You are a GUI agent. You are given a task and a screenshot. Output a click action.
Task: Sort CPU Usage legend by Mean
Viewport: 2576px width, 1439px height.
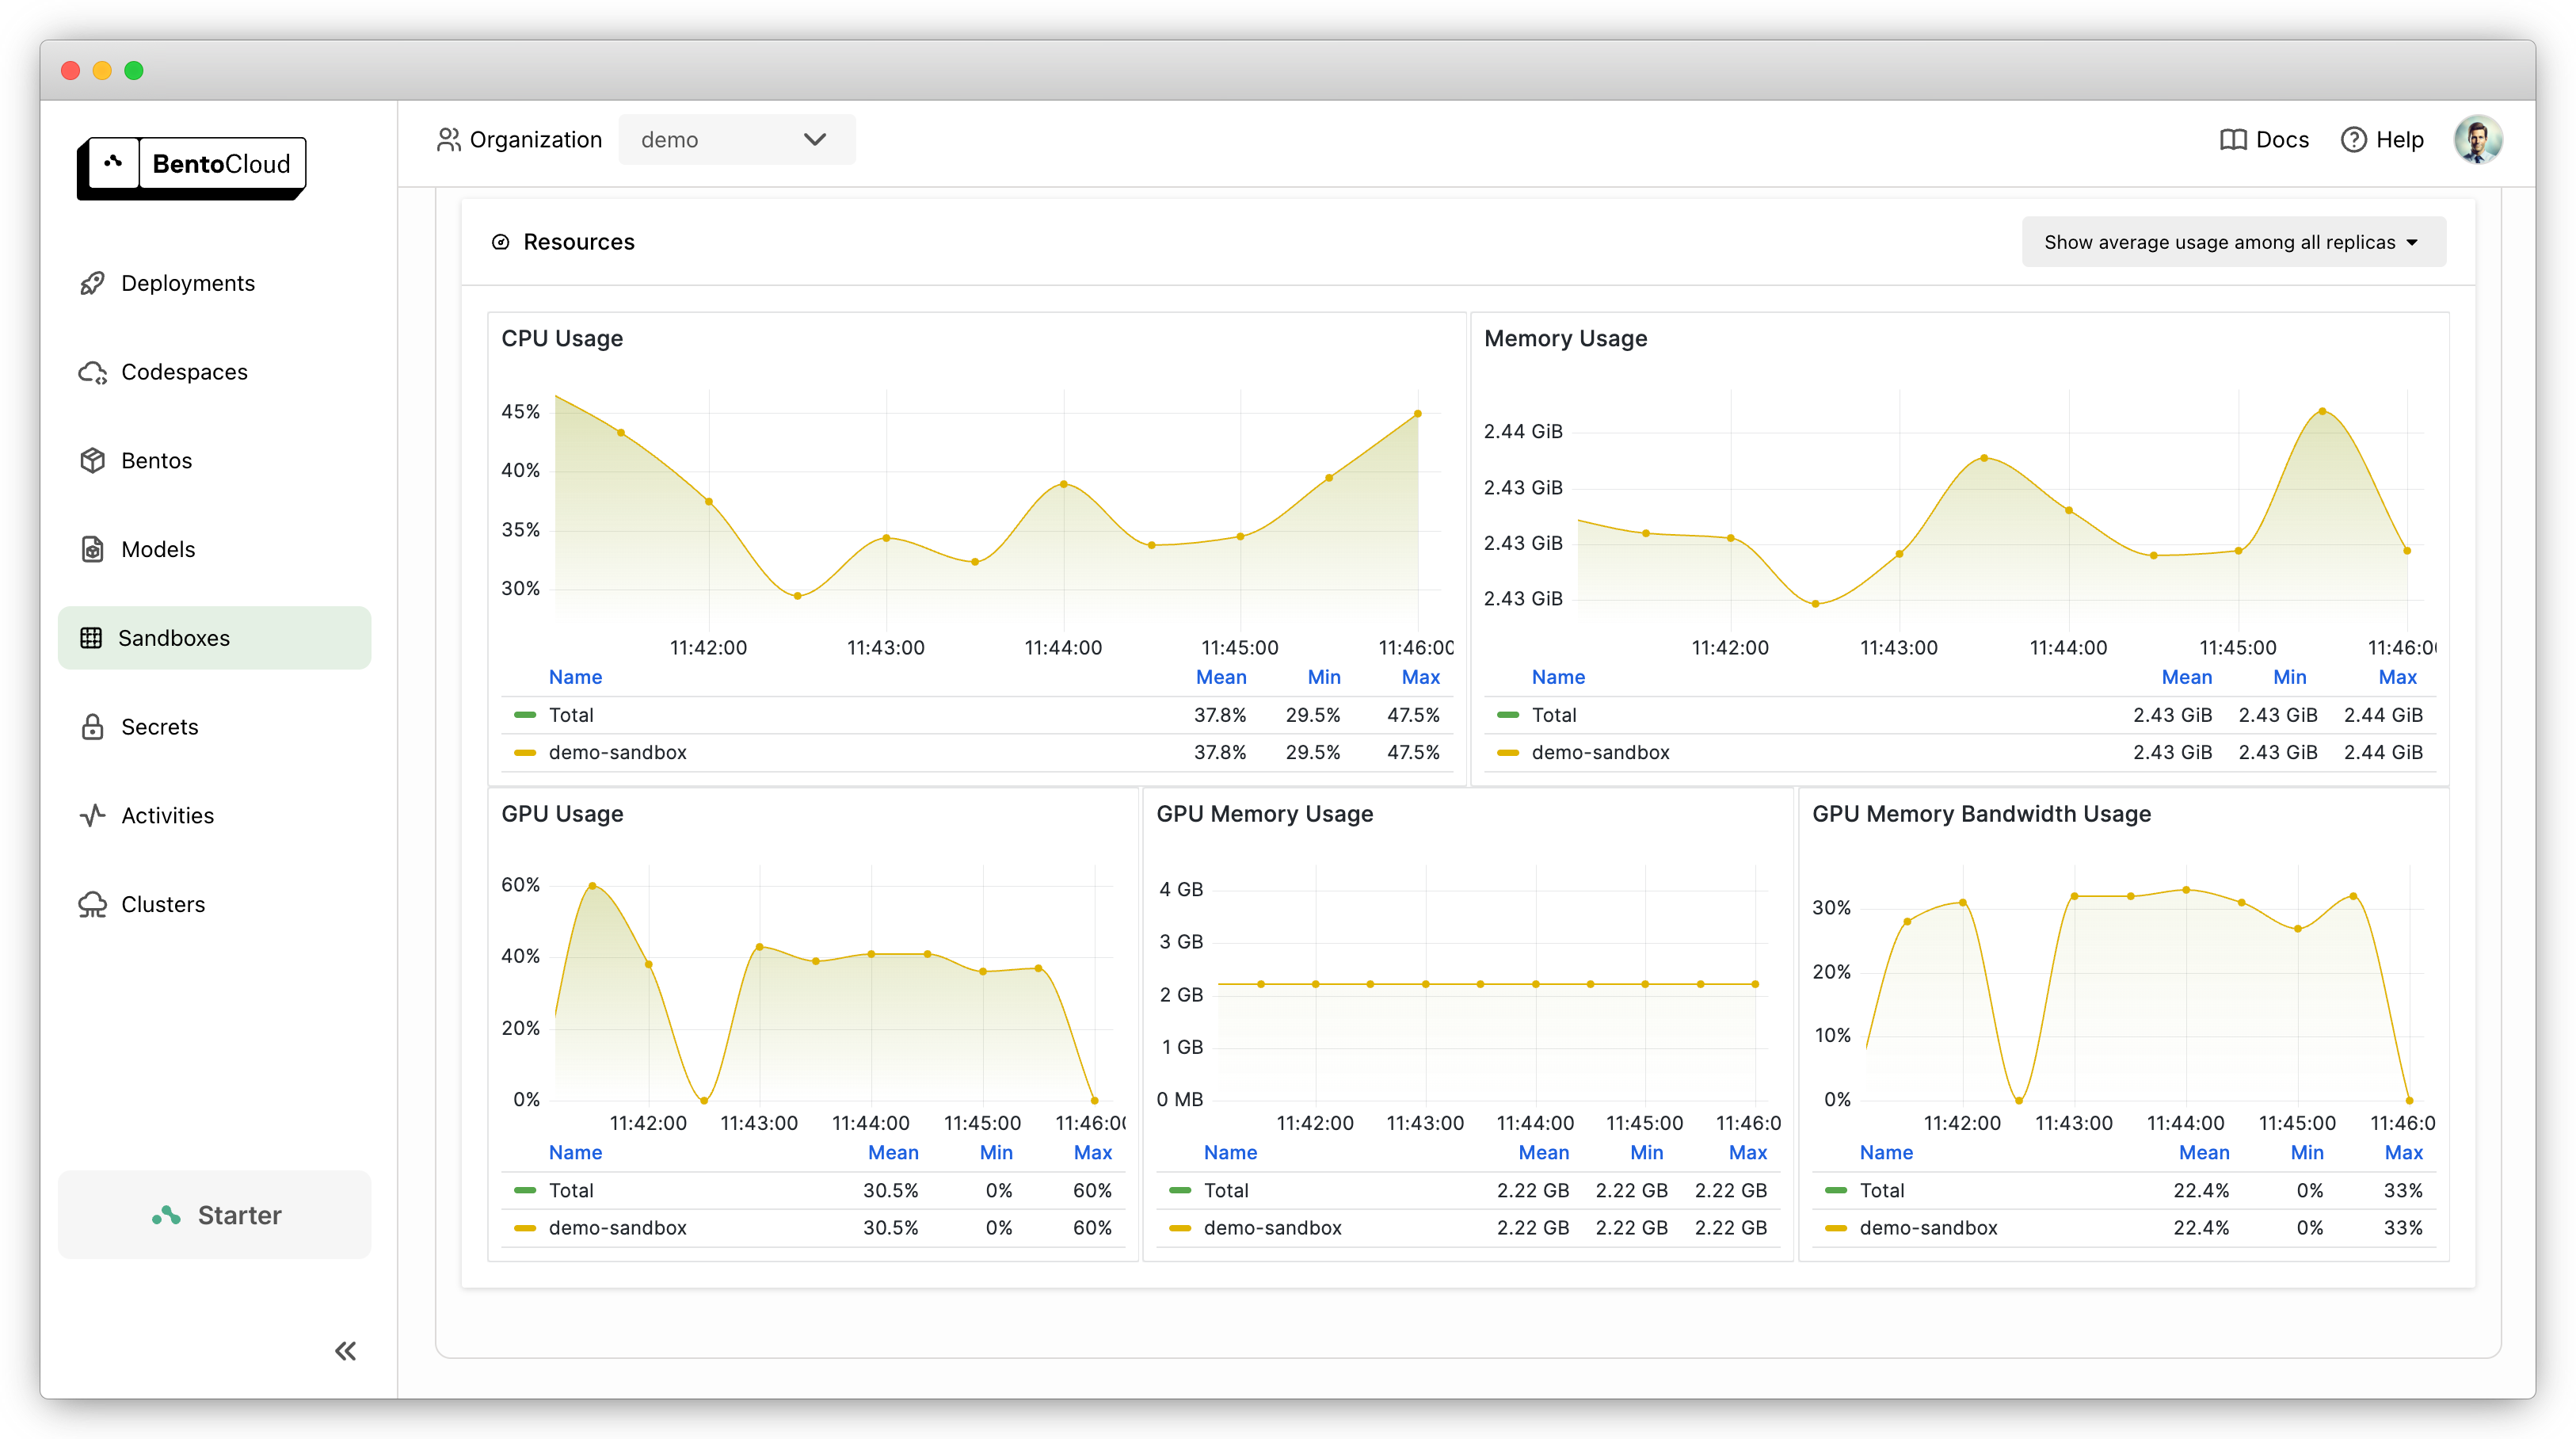1221,677
